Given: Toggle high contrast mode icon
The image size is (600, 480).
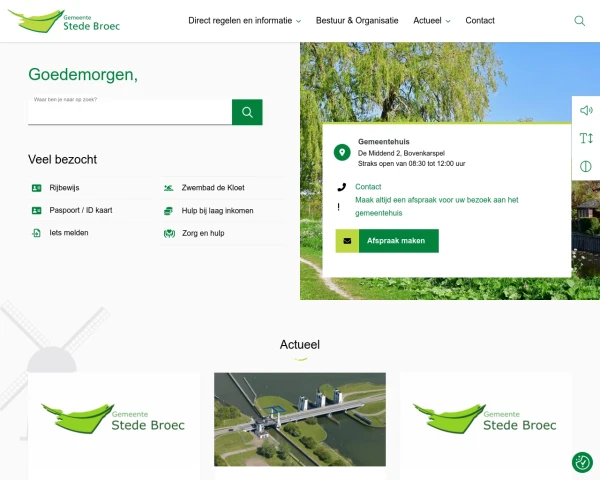Looking at the screenshot, I should click(585, 167).
